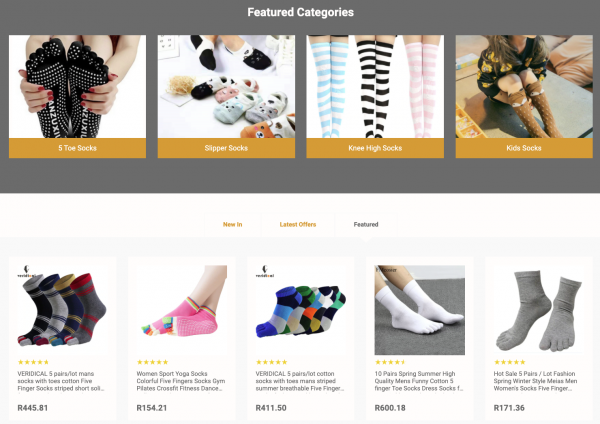Select the Featured tab
Image resolution: width=600 pixels, height=424 pixels.
tap(366, 225)
